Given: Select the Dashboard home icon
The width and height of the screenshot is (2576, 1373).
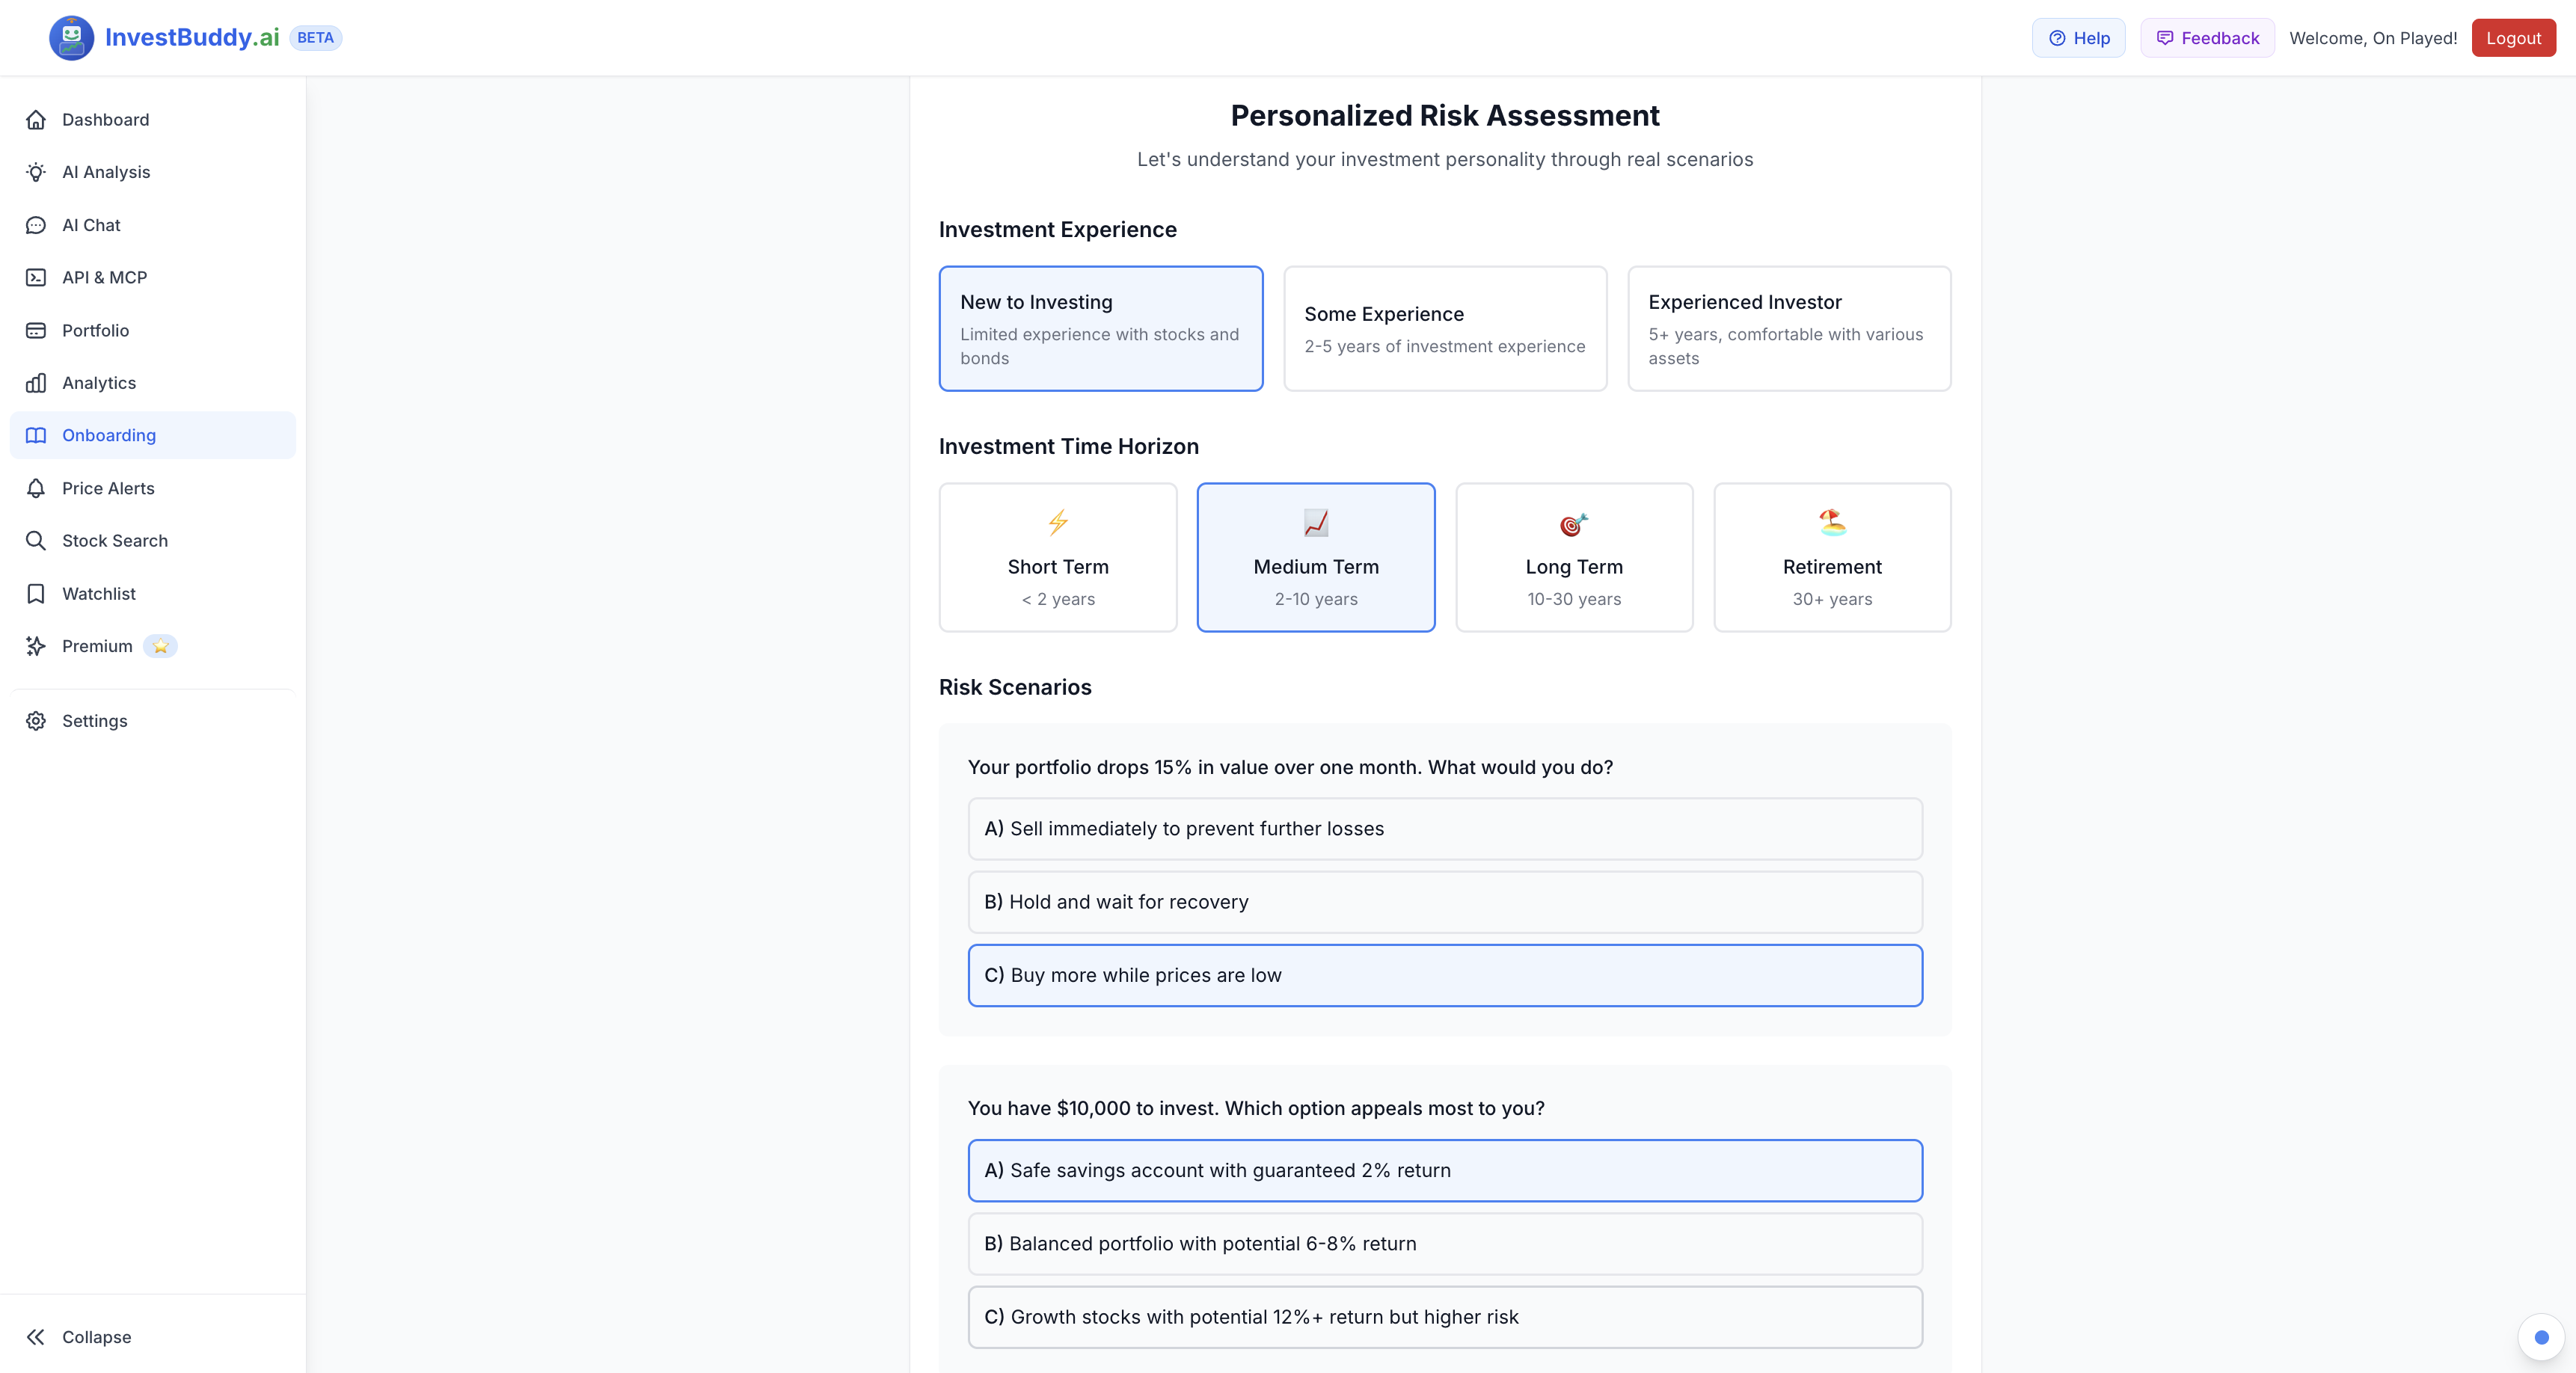Looking at the screenshot, I should (36, 119).
